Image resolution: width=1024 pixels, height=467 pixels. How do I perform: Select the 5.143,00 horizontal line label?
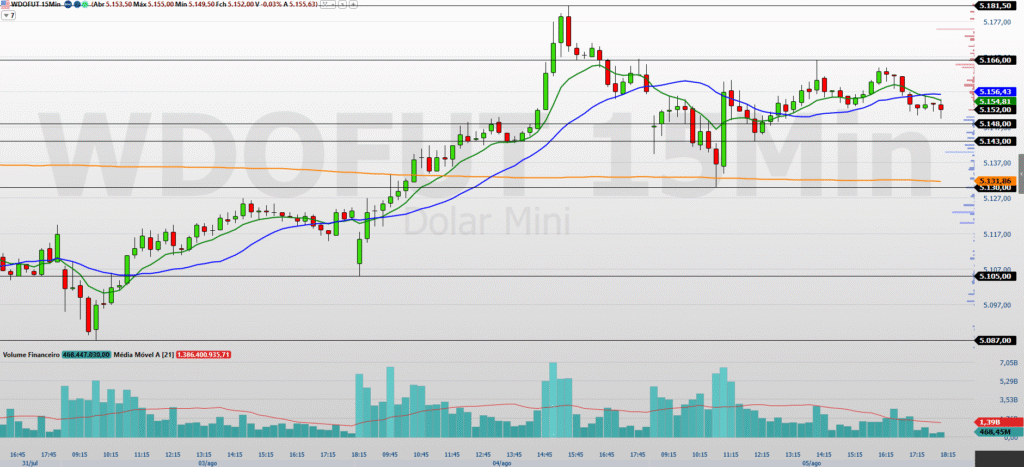[x=995, y=141]
